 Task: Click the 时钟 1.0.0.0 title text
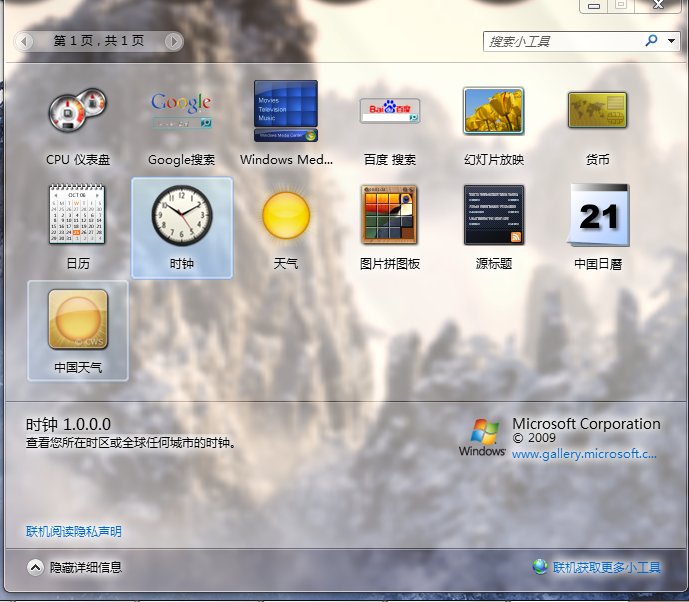(x=68, y=424)
